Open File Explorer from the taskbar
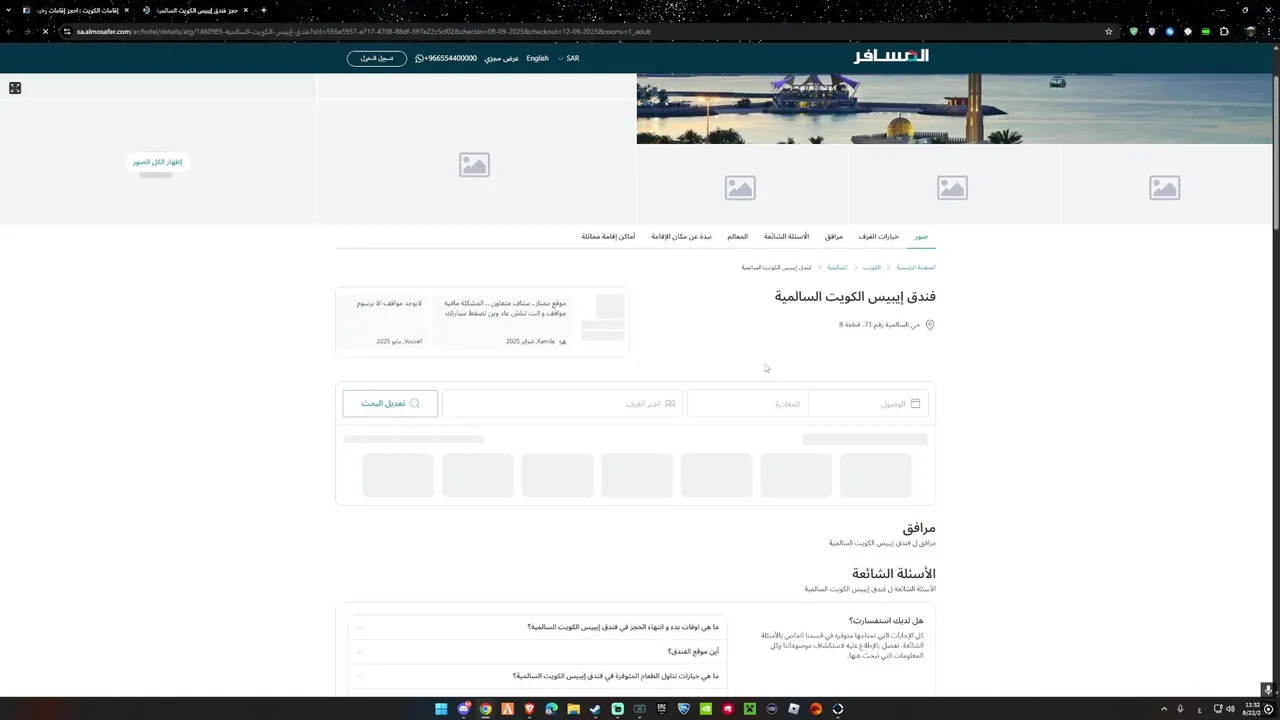The height and width of the screenshot is (720, 1280). (573, 709)
